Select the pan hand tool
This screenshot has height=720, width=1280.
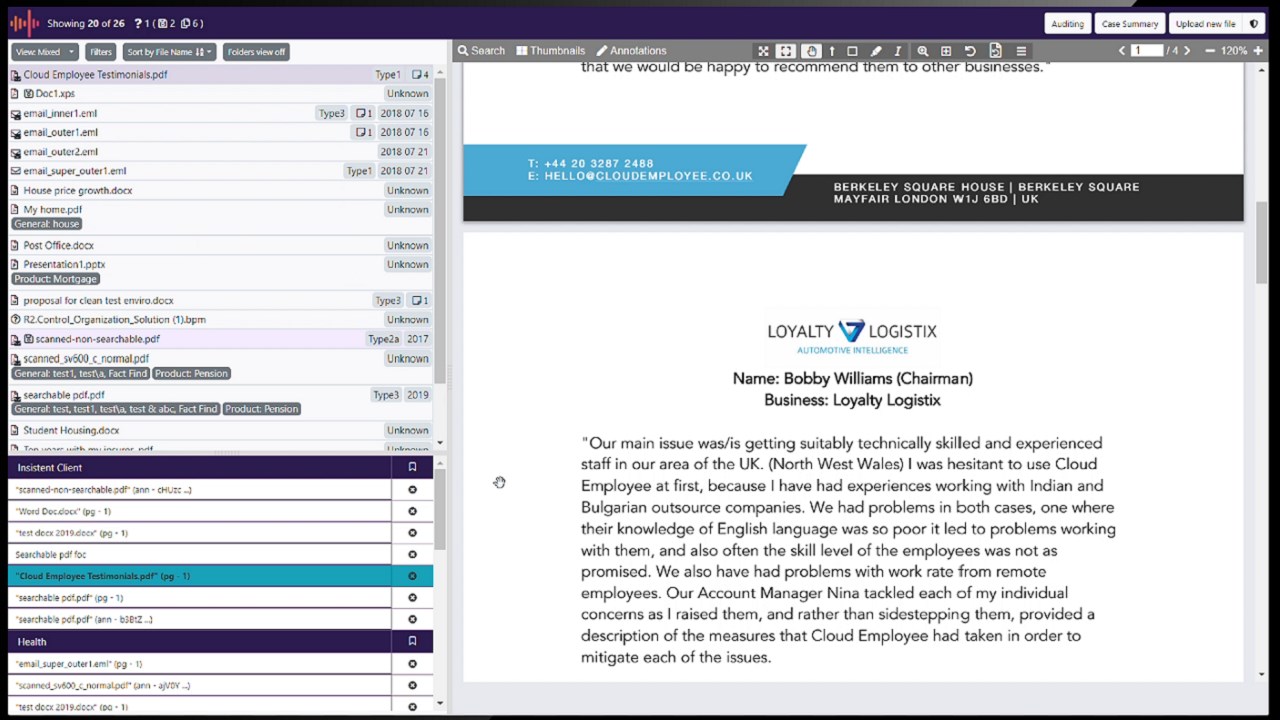pos(811,51)
